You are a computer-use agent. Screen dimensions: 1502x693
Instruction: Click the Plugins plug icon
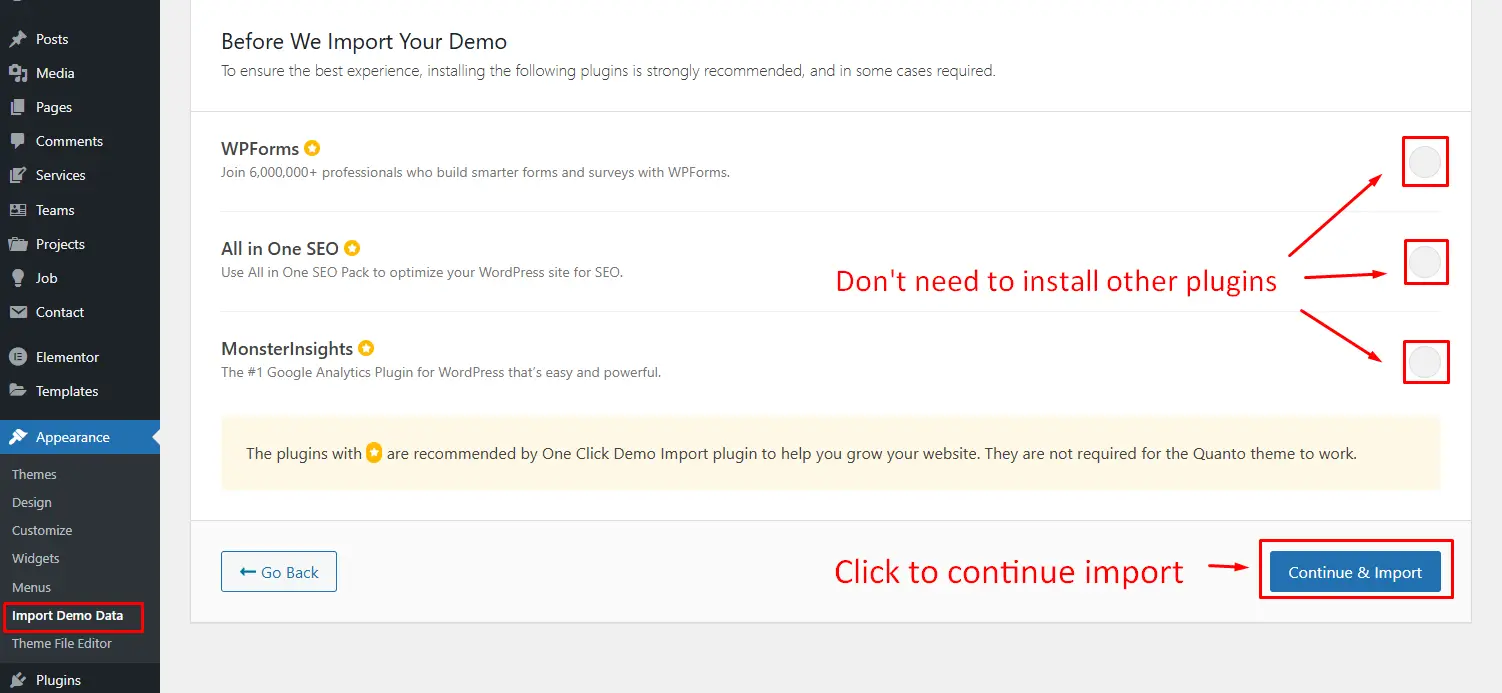point(18,680)
